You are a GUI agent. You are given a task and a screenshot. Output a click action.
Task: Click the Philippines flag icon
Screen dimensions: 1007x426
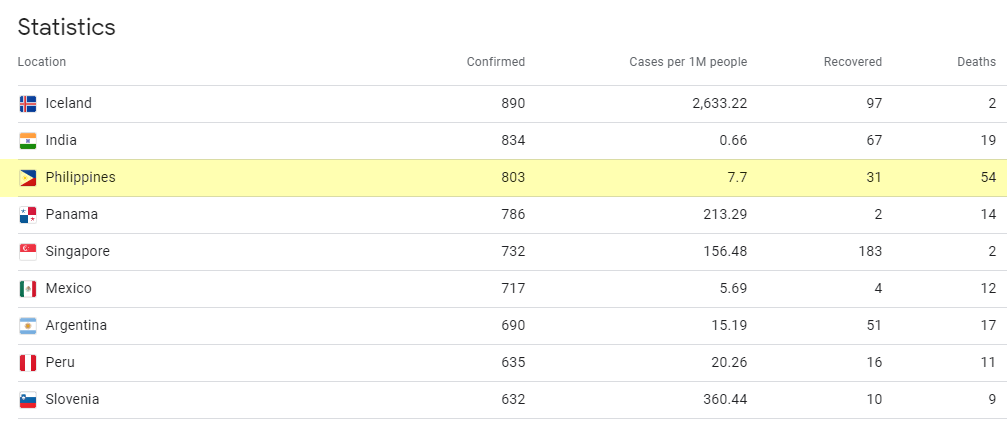28,178
